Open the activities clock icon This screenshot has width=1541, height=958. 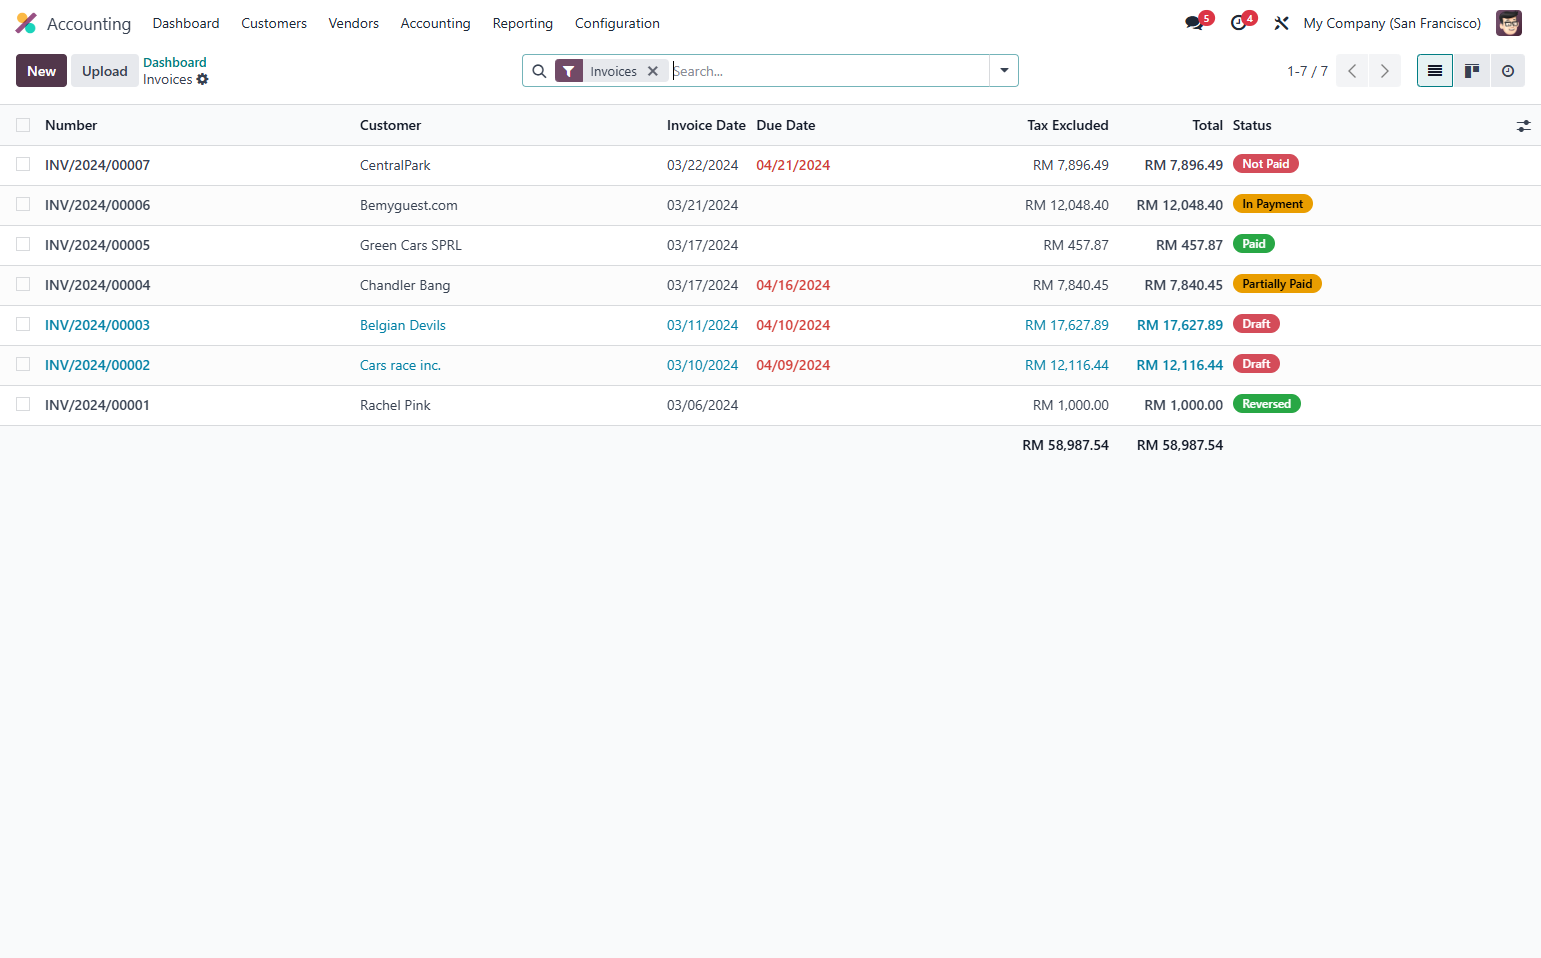pyautogui.click(x=1238, y=23)
